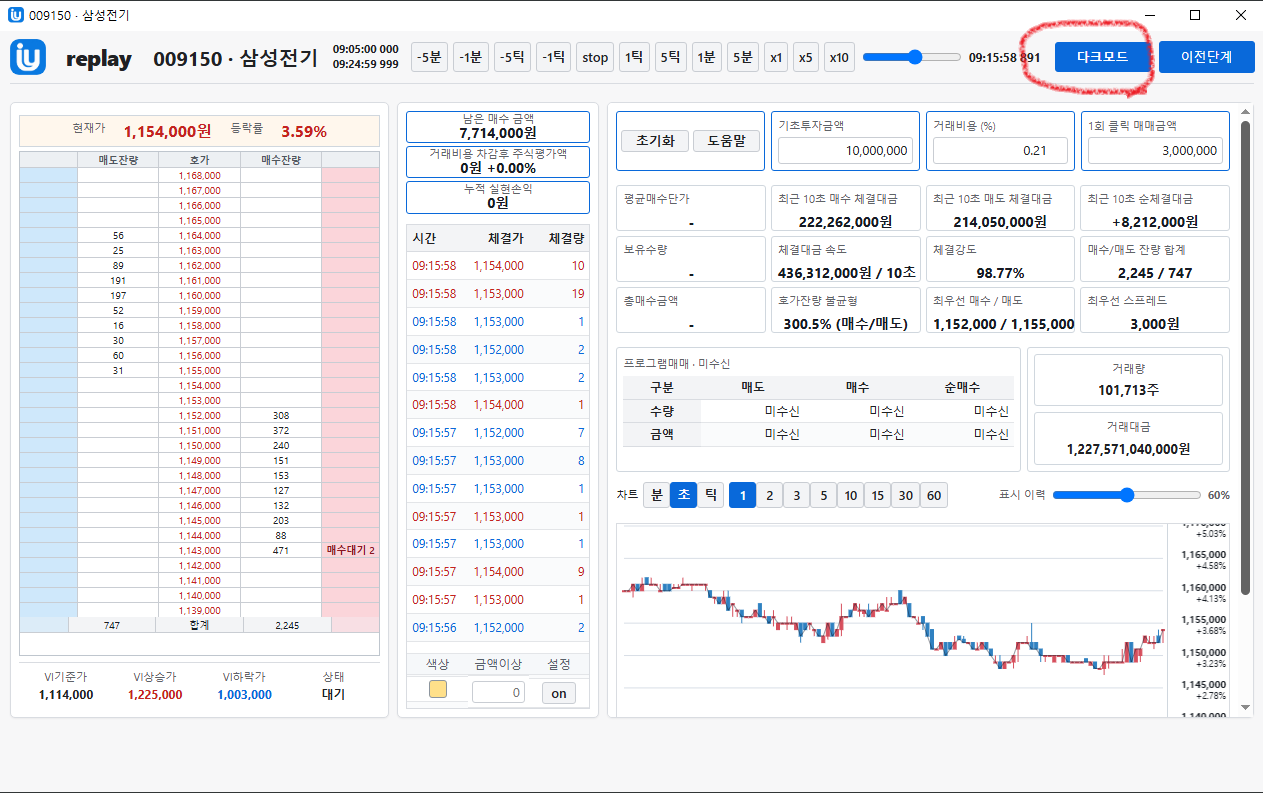Advance replay by 5 ticks

(x=671, y=57)
